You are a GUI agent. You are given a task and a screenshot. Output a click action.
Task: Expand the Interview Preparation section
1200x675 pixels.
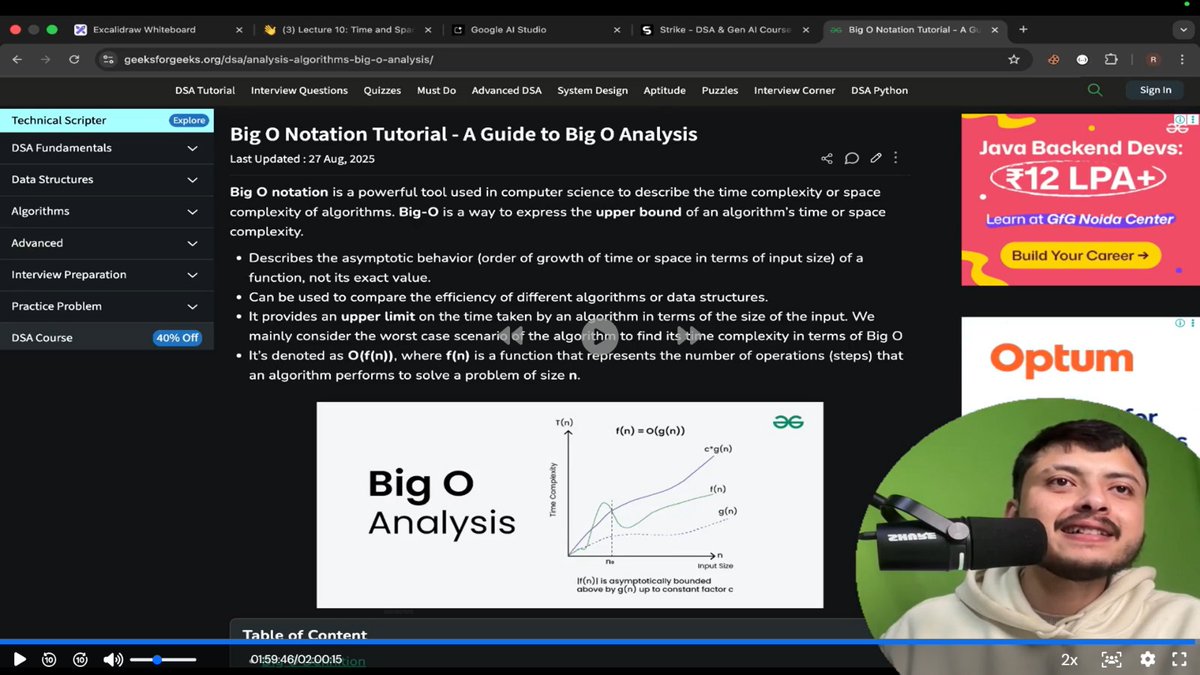[107, 275]
